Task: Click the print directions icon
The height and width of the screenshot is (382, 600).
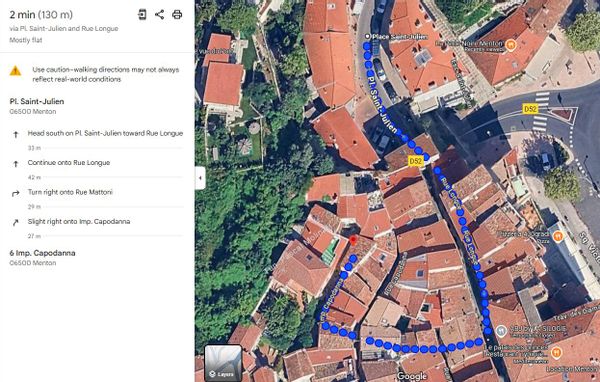Action: tap(177, 15)
